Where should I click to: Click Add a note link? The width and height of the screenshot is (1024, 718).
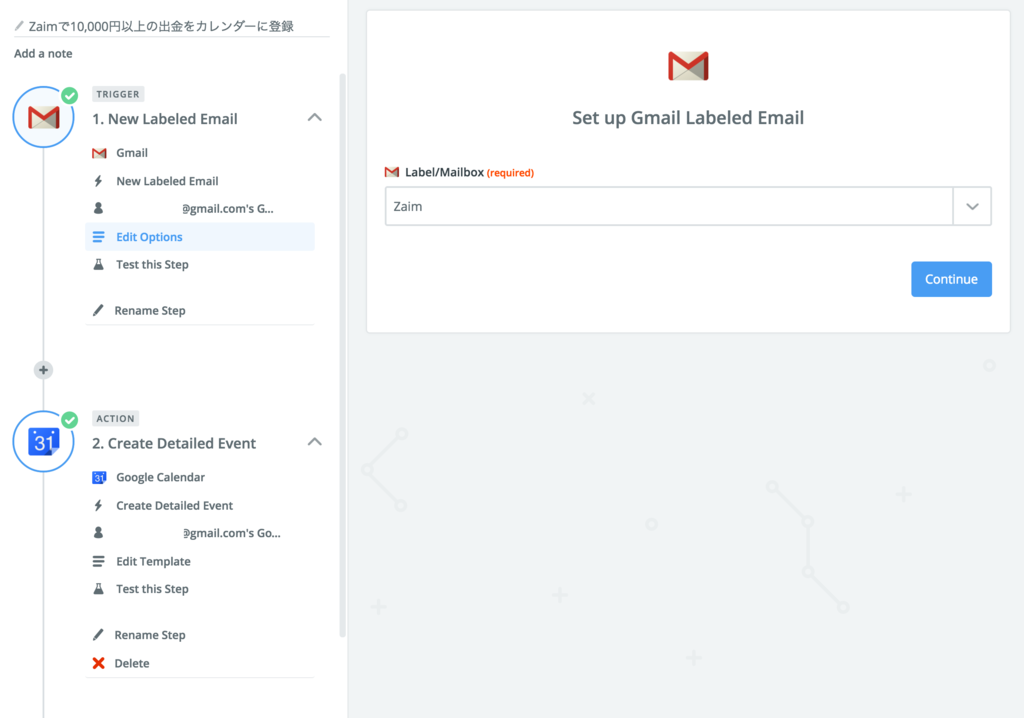[x=43, y=54]
